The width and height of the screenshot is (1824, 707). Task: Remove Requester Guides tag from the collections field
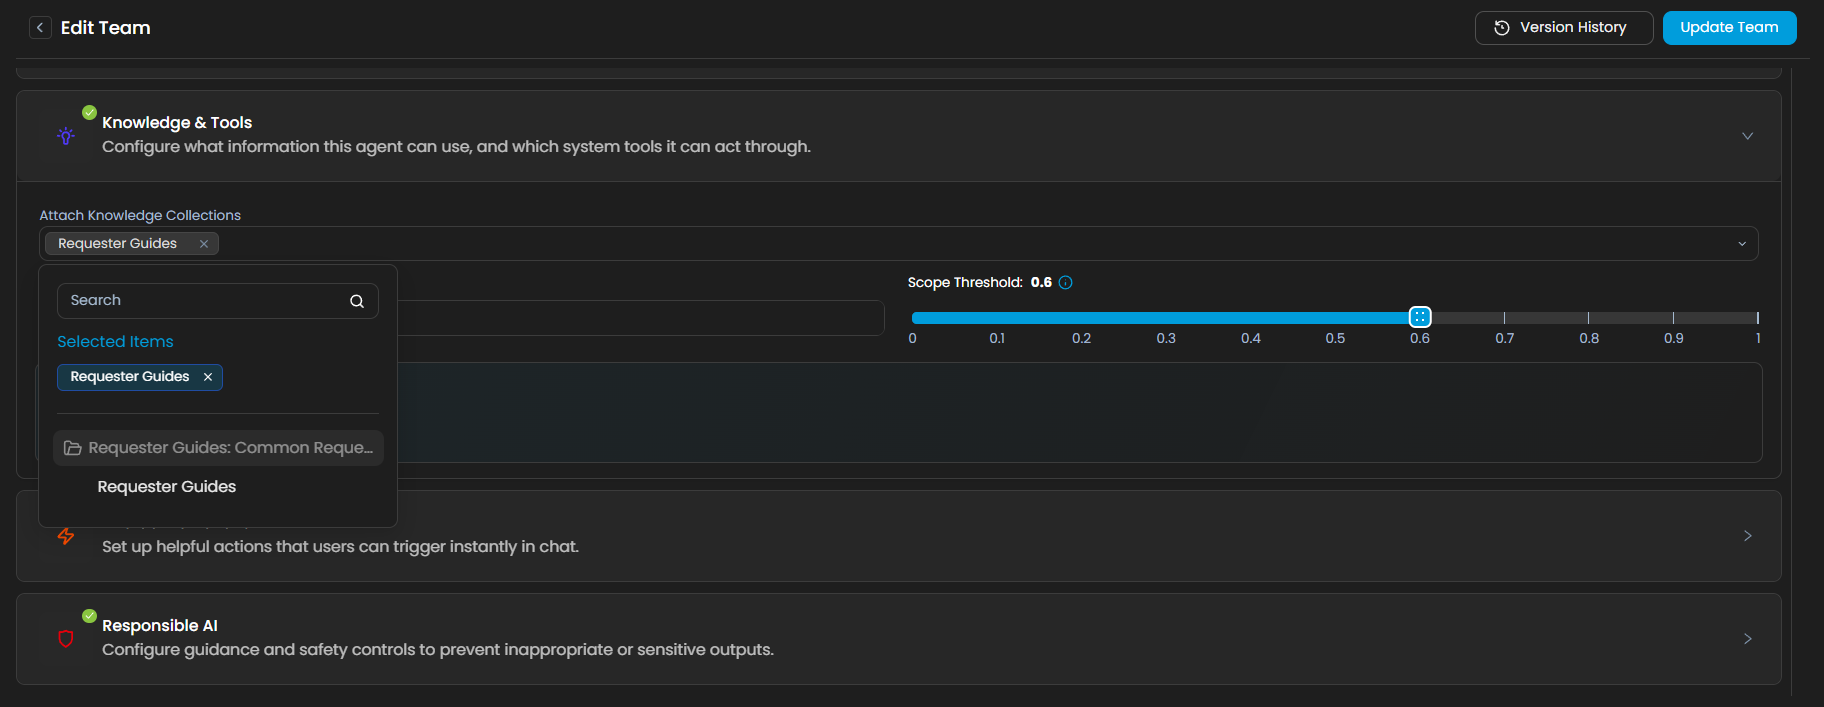point(204,244)
